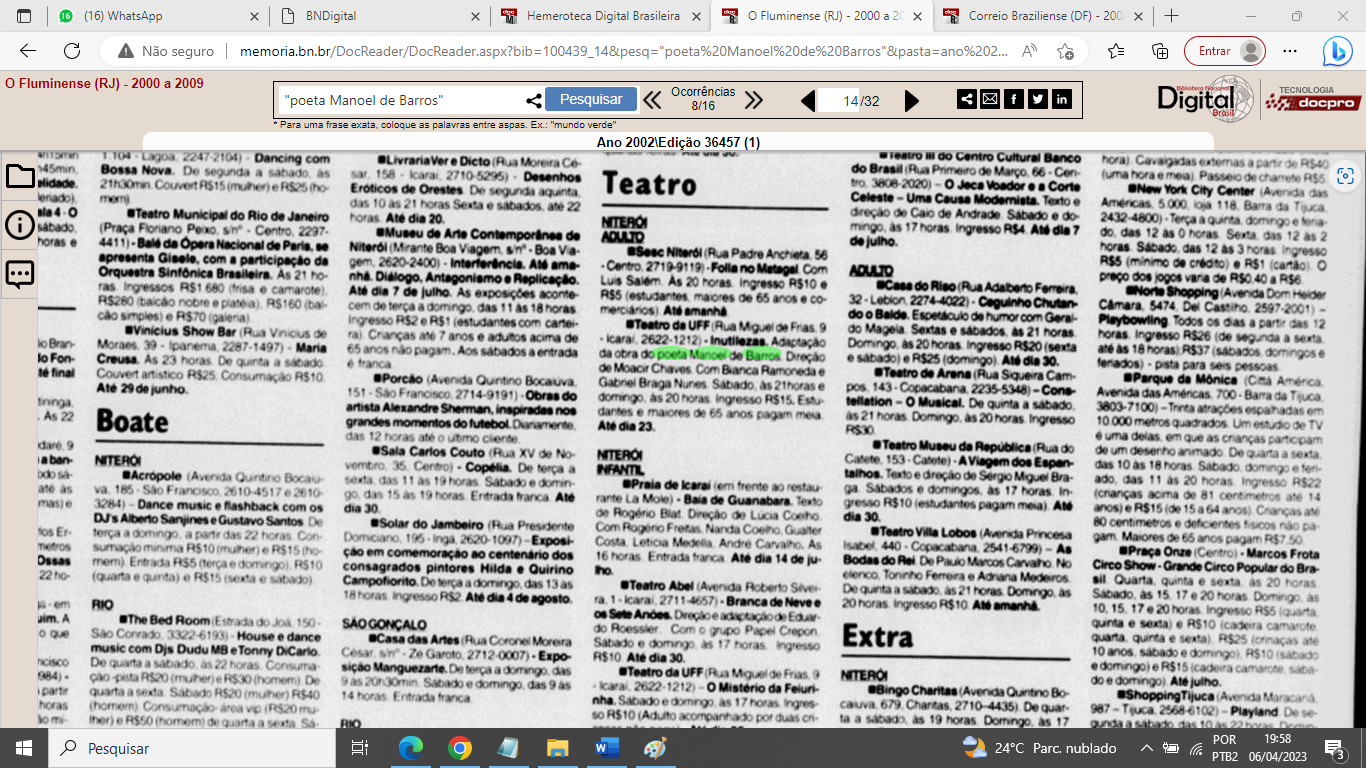Share on Facebook icon
The image size is (1366, 768).
(1013, 99)
